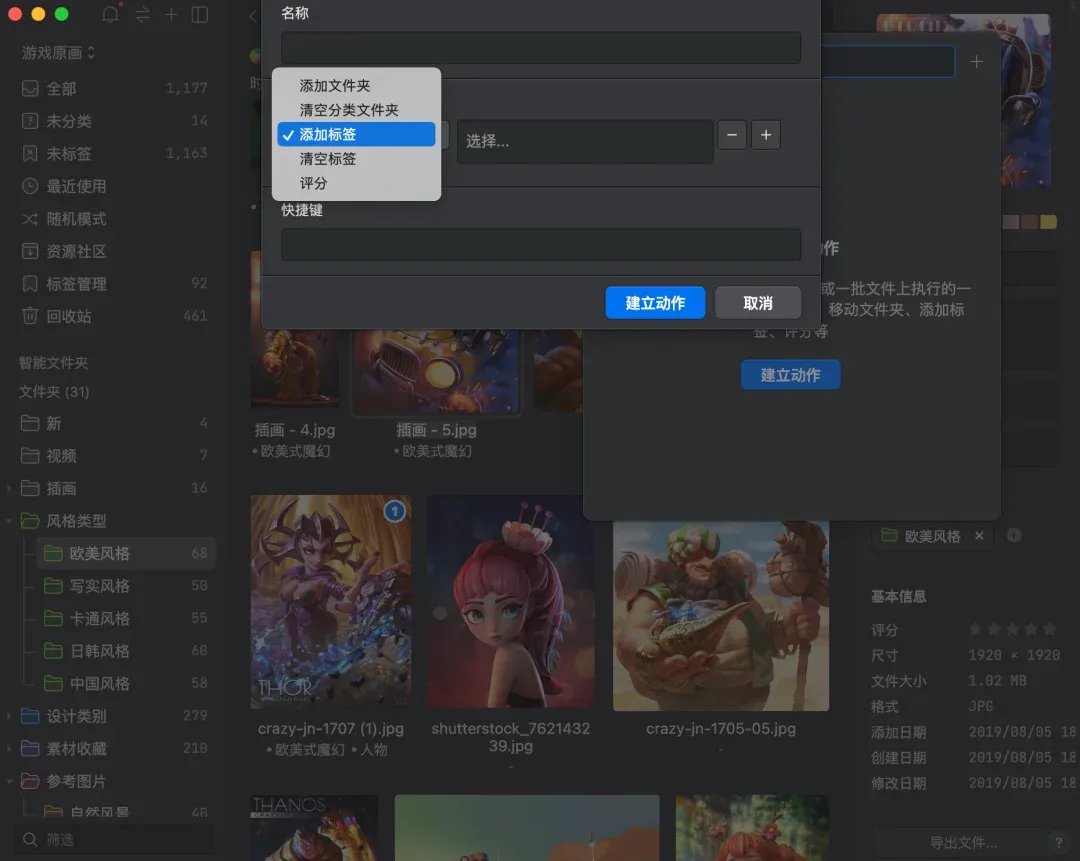Select the 卡通风格 subfolder

click(126, 618)
